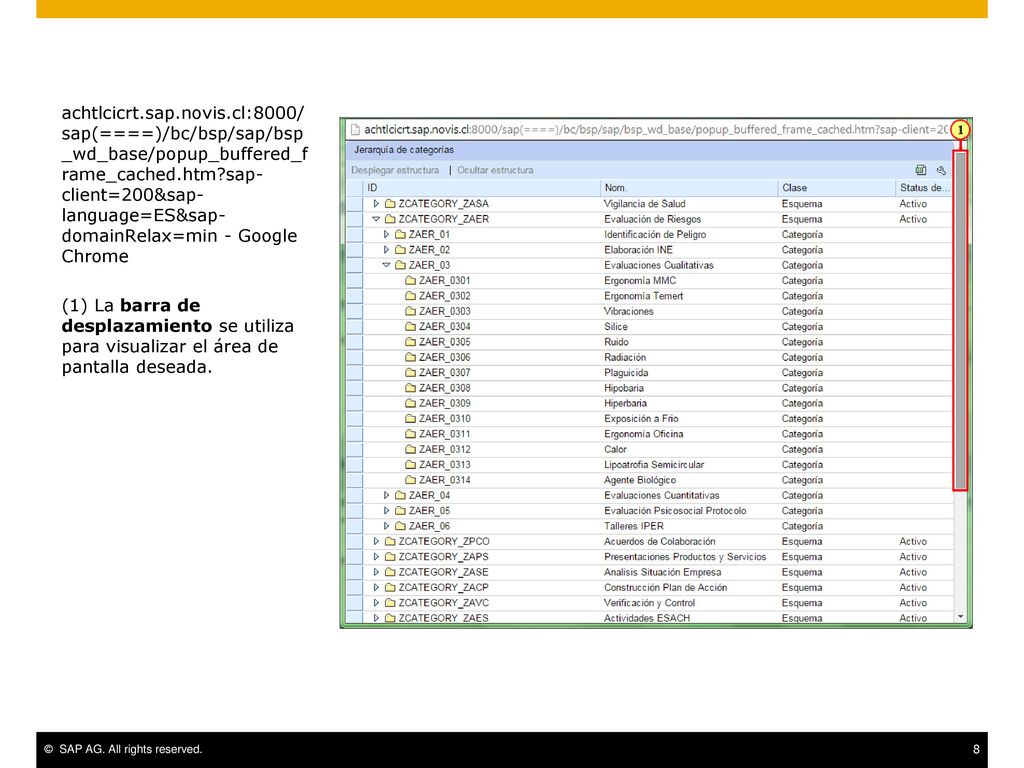Viewport: 1024px width, 768px height.
Task: Click 'Esquema' class of ZCATEGORY_ZPCO
Action: pyautogui.click(x=801, y=541)
